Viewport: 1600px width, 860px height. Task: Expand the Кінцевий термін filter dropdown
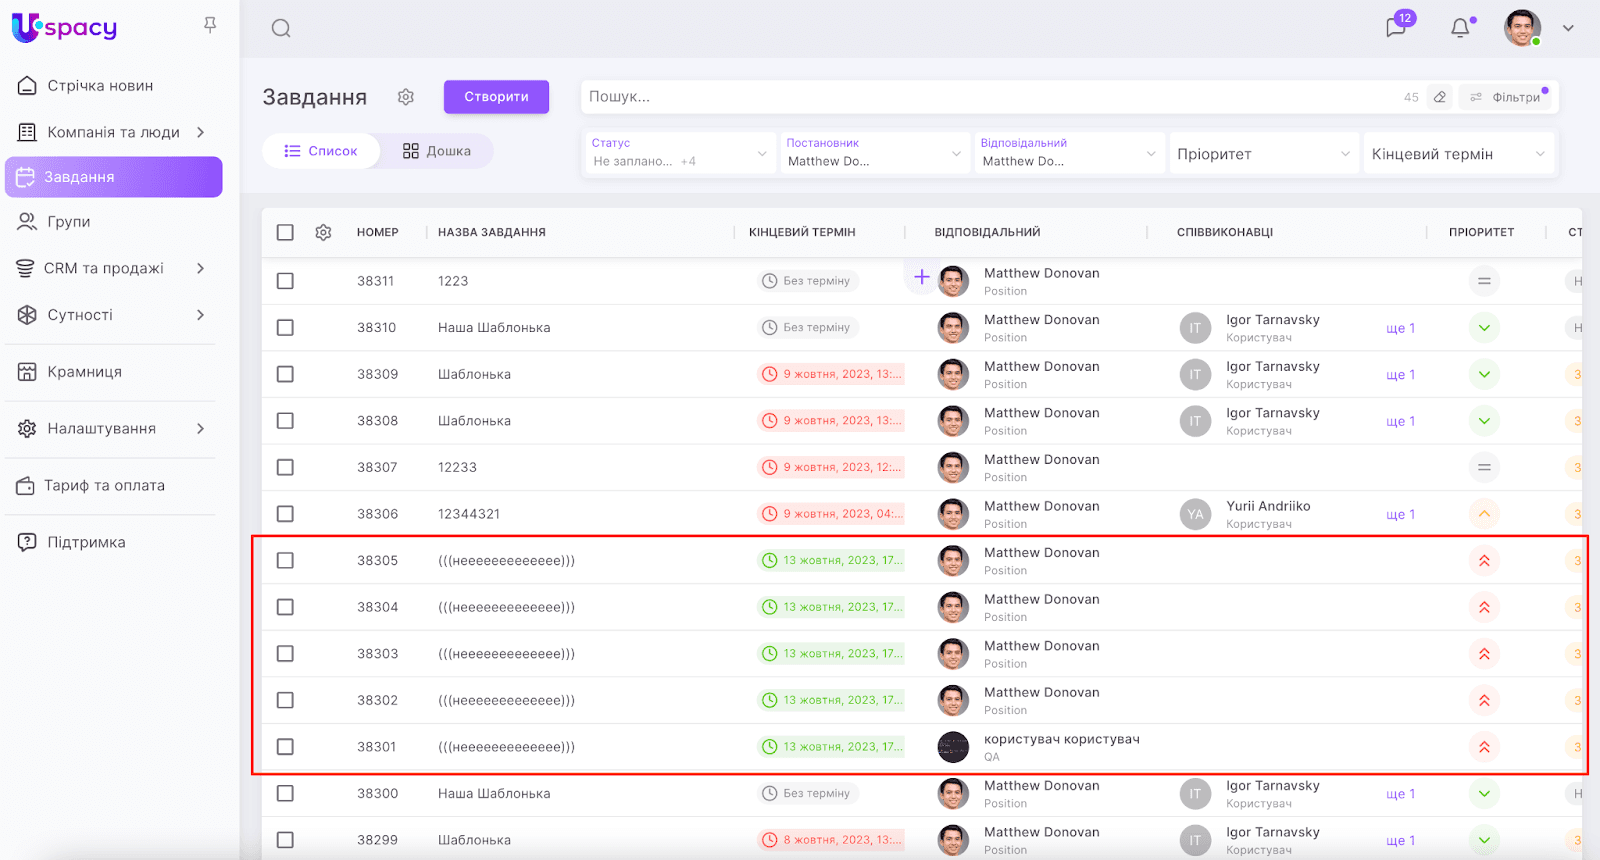(1458, 154)
